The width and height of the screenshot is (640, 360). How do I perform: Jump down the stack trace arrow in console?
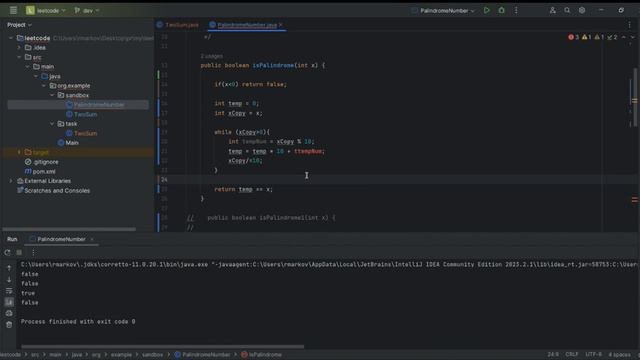[9, 280]
